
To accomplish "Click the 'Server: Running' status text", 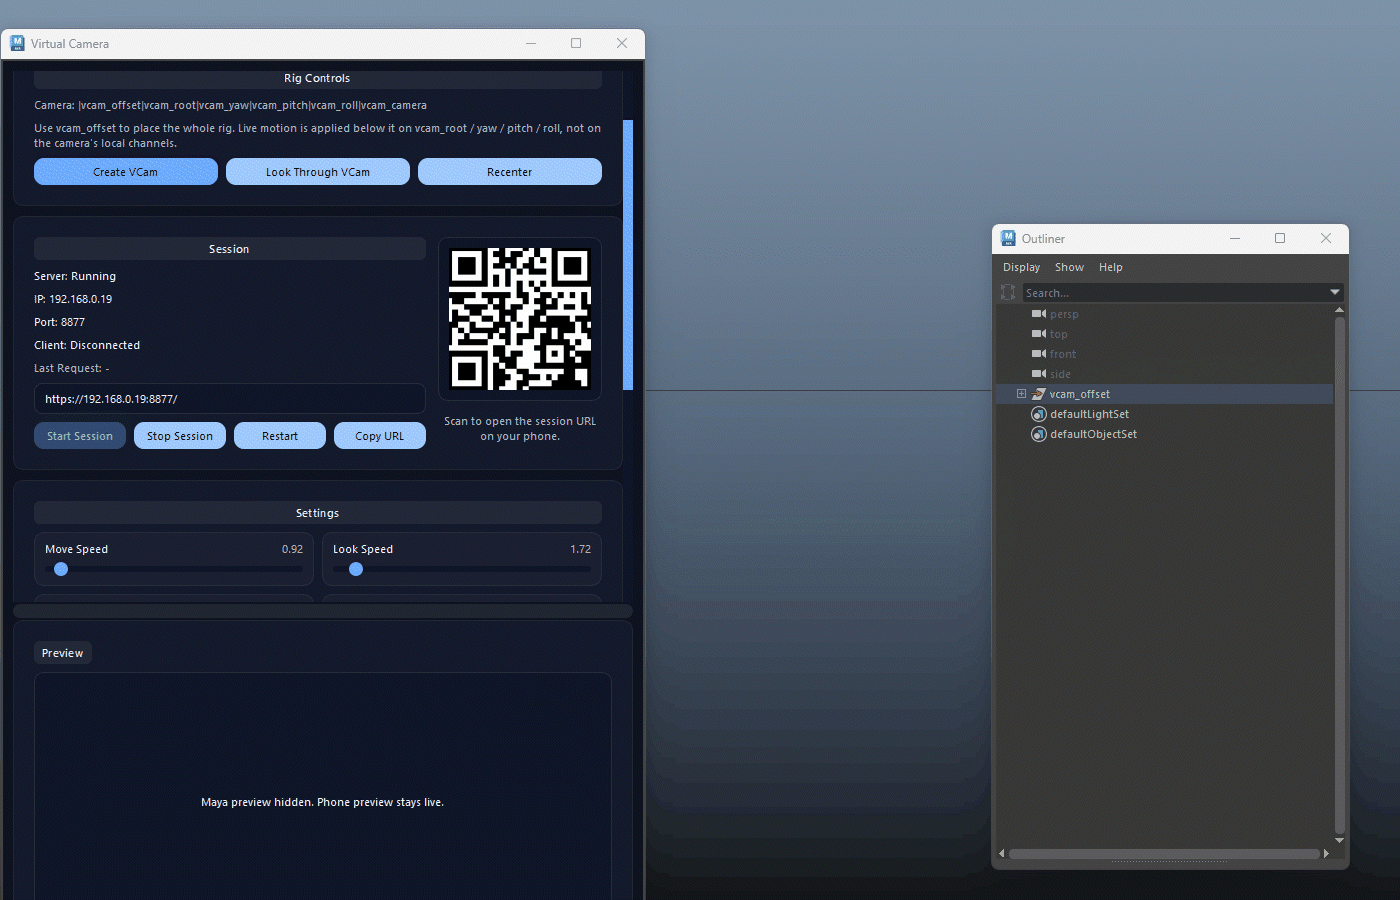I will [x=75, y=276].
